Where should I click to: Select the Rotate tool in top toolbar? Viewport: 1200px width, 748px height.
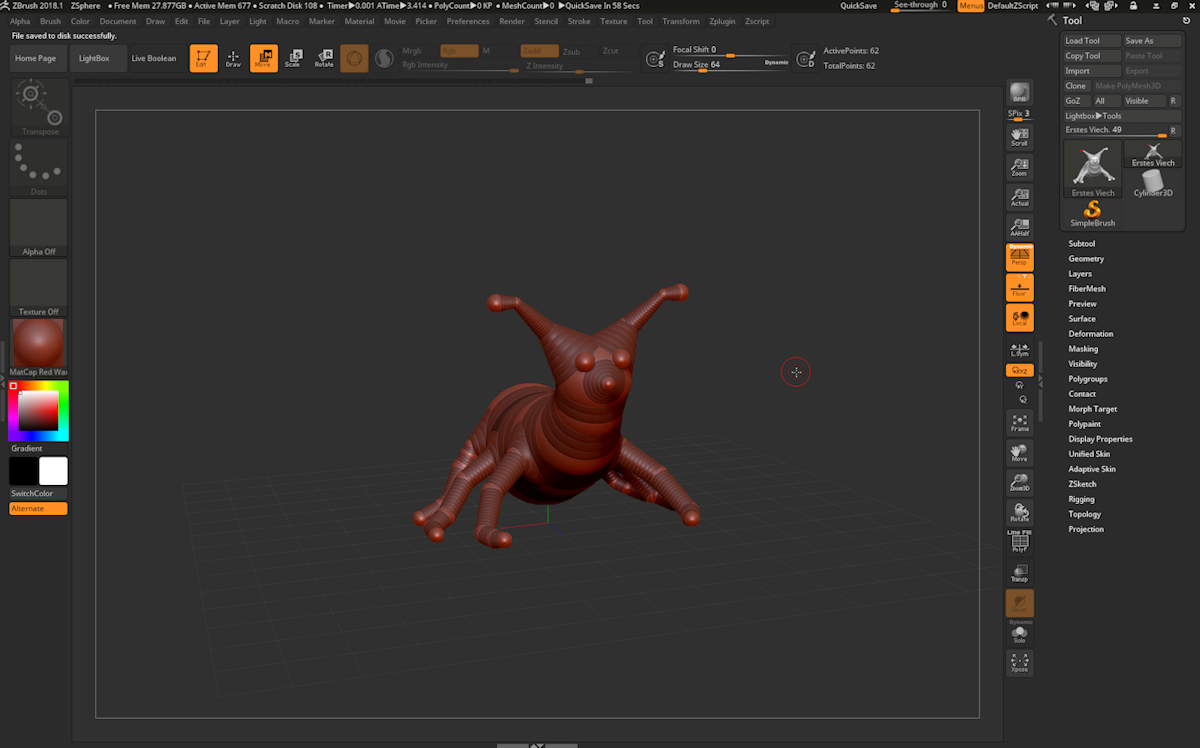324,58
